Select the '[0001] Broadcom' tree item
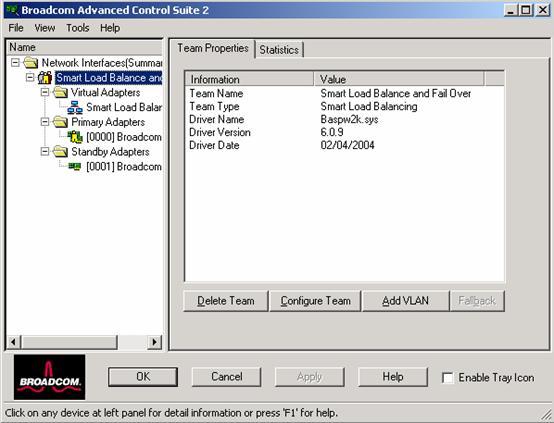The width and height of the screenshot is (554, 423). [124, 167]
